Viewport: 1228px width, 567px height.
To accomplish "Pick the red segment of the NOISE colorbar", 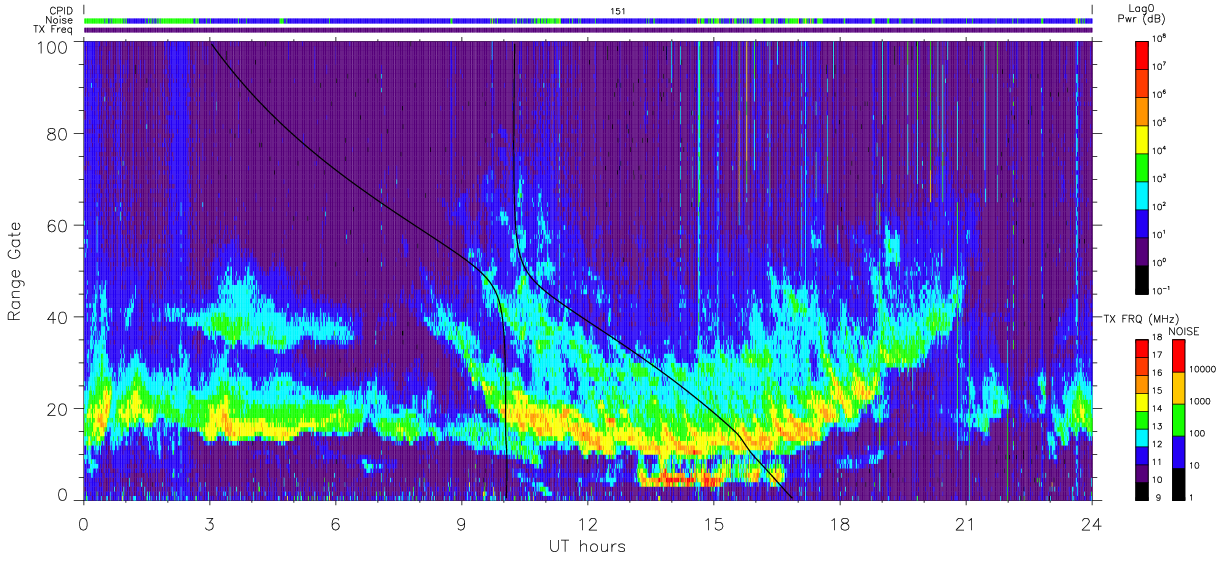I will (x=1177, y=356).
